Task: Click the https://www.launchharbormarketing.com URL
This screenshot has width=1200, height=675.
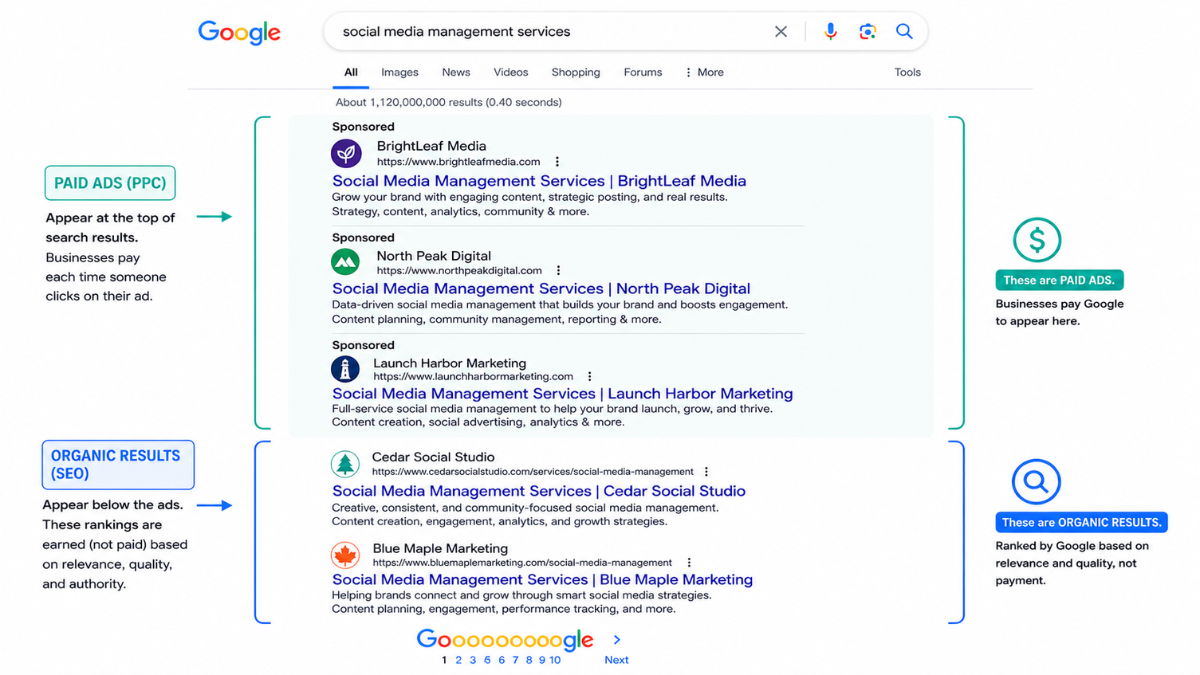Action: (x=473, y=377)
